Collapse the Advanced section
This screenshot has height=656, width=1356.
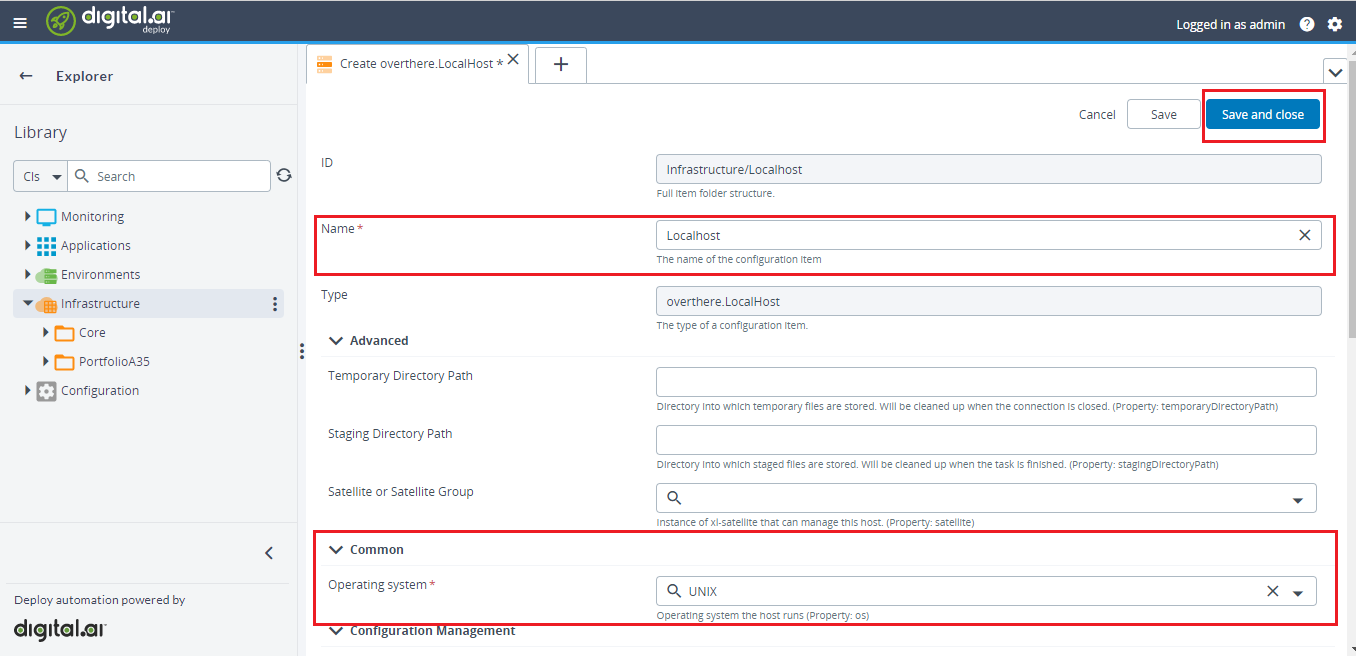pyautogui.click(x=336, y=341)
